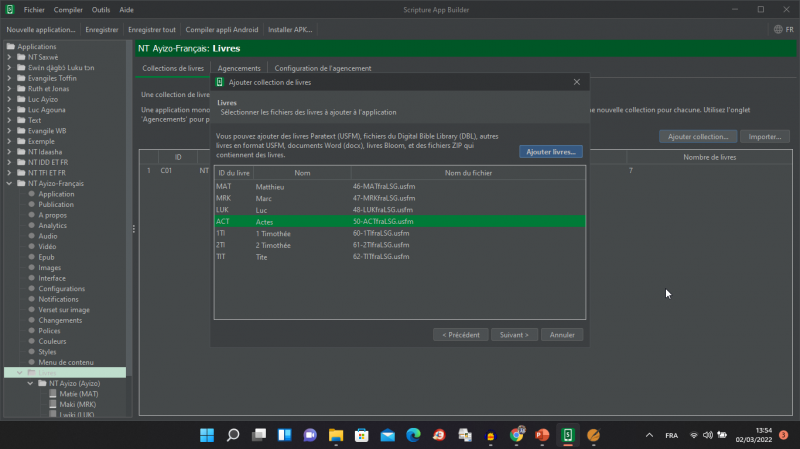Click Compiler appli Android in toolbar

(x=221, y=30)
